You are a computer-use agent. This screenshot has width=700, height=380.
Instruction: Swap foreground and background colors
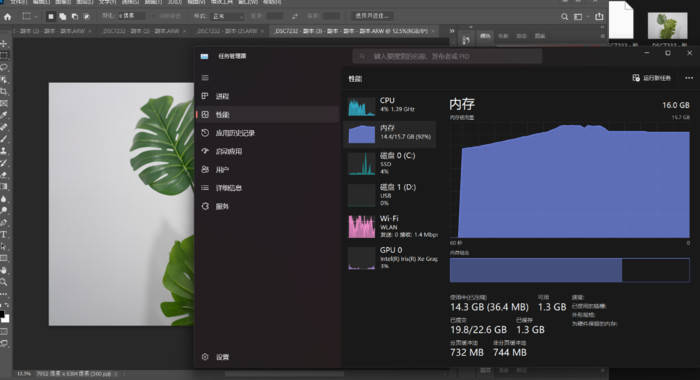[7, 305]
